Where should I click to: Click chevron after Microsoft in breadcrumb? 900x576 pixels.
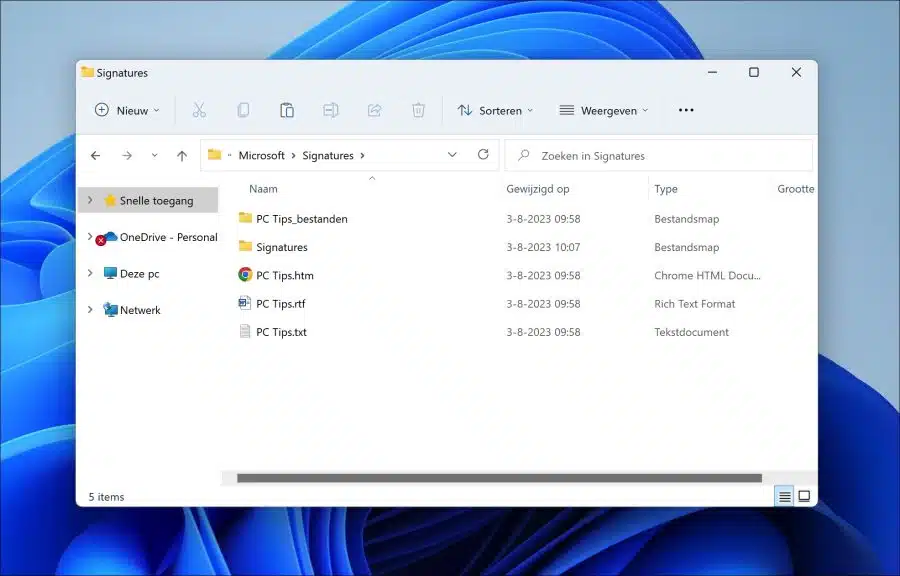293,155
